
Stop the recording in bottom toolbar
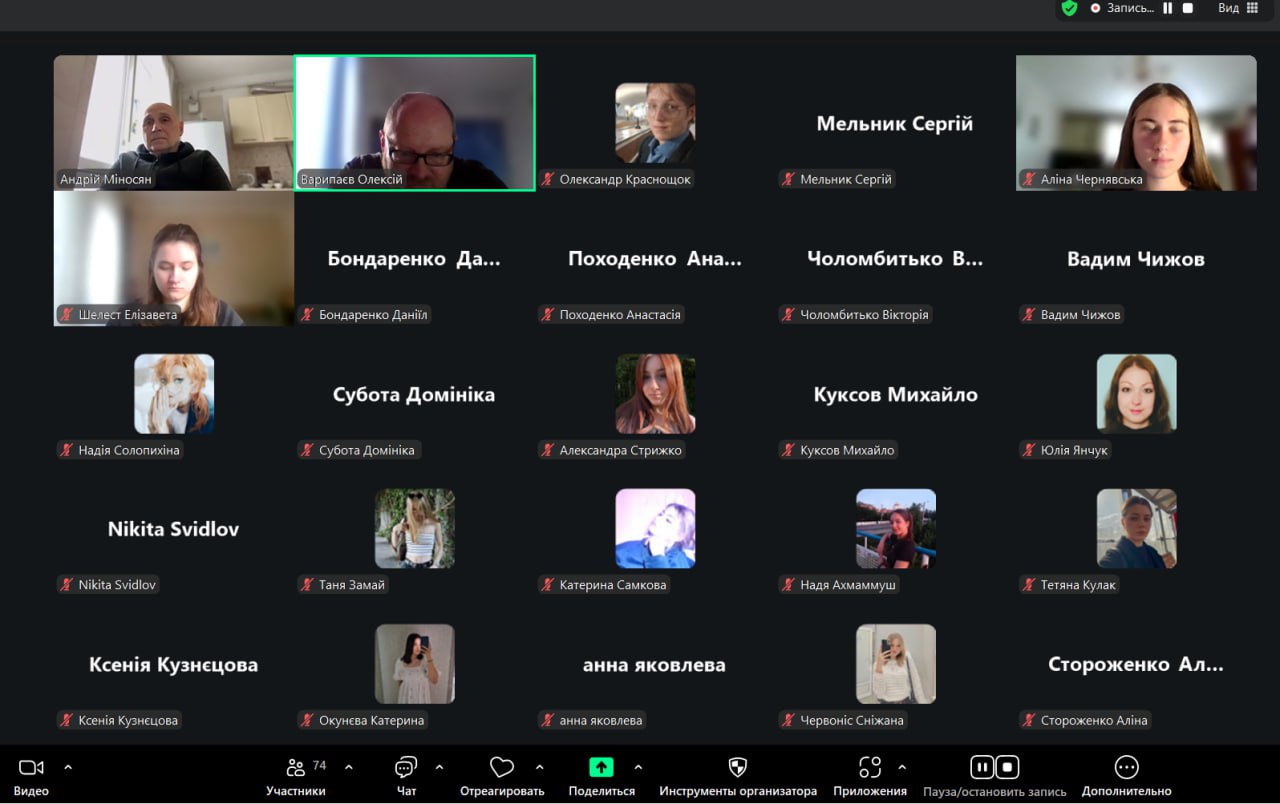click(x=1007, y=768)
